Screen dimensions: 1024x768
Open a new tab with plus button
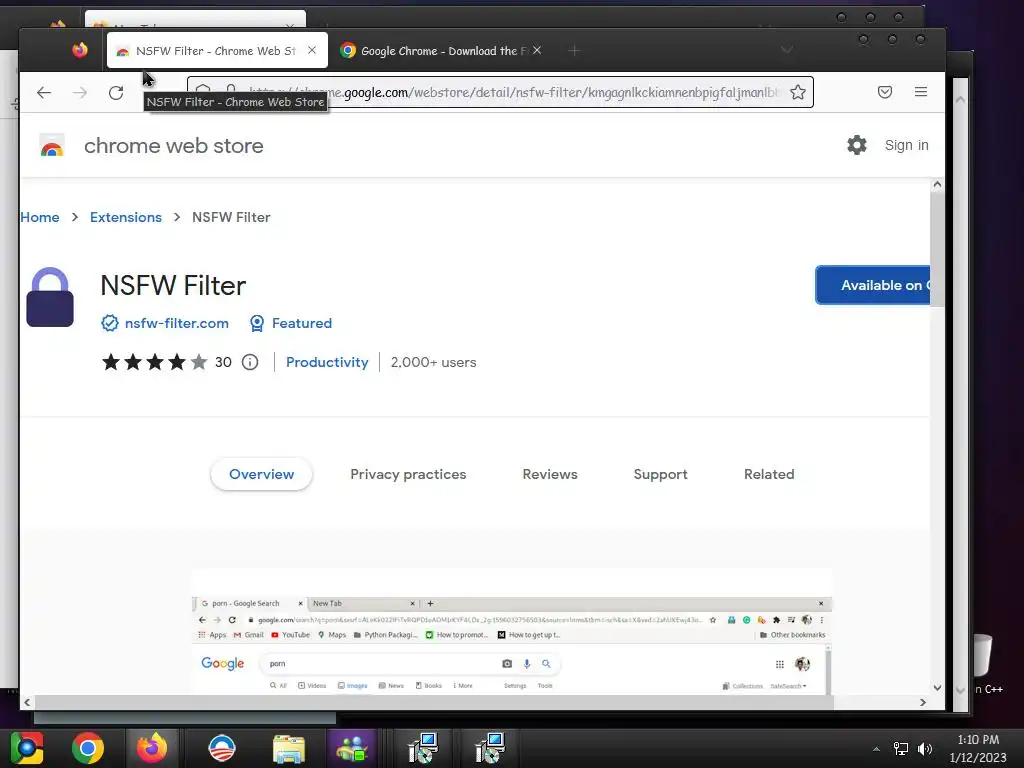[x=574, y=50]
